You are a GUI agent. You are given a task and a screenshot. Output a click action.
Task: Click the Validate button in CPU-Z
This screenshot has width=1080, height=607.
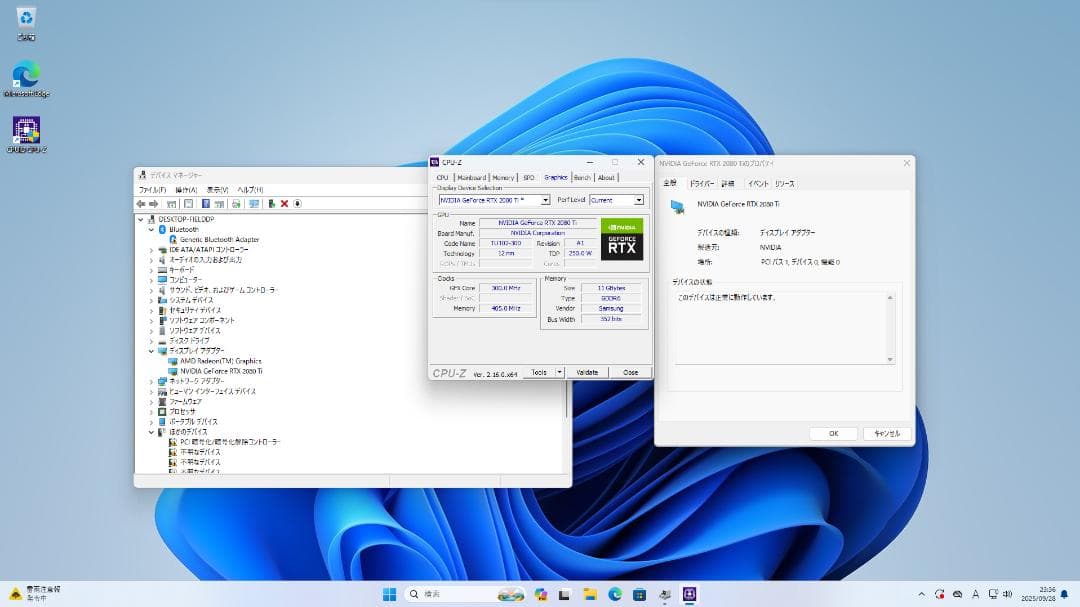pyautogui.click(x=587, y=371)
